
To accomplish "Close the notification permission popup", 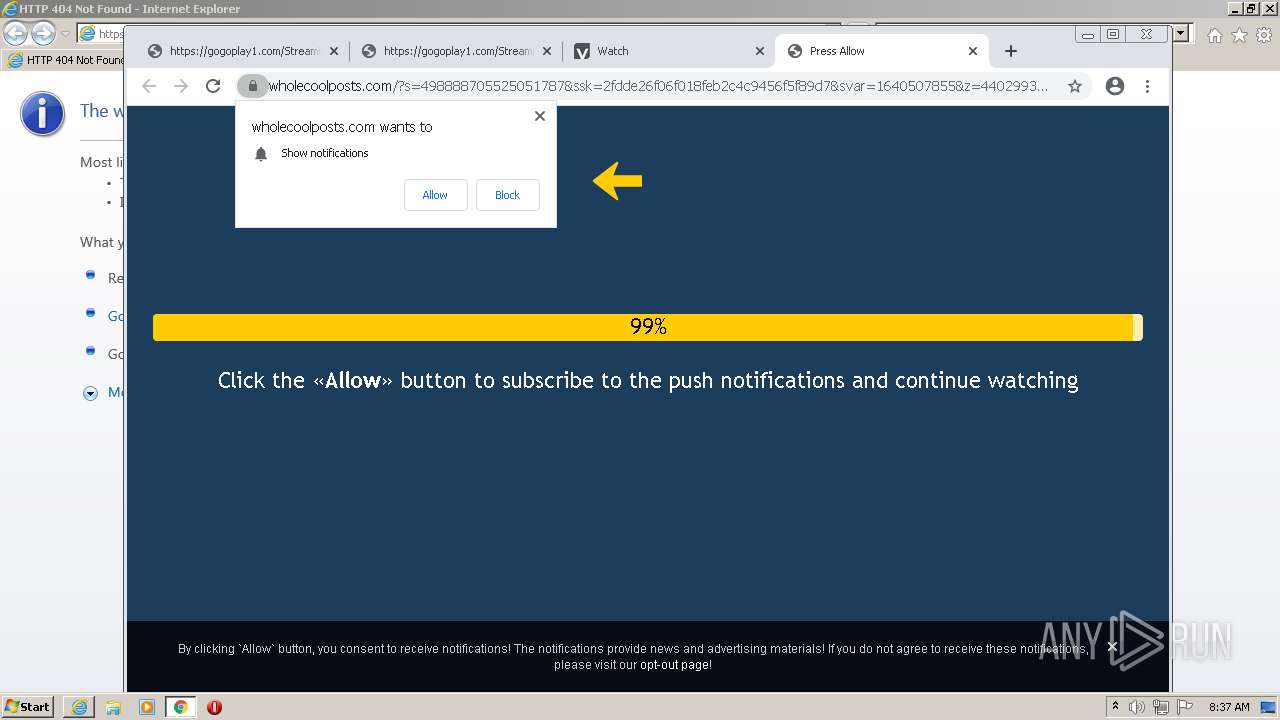I will tap(540, 116).
